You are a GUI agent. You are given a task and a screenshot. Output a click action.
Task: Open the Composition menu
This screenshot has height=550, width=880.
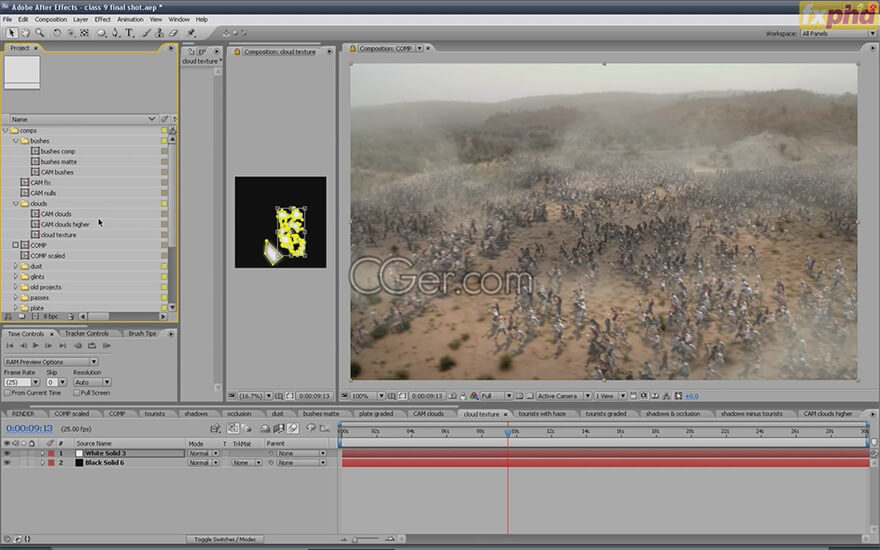point(51,19)
